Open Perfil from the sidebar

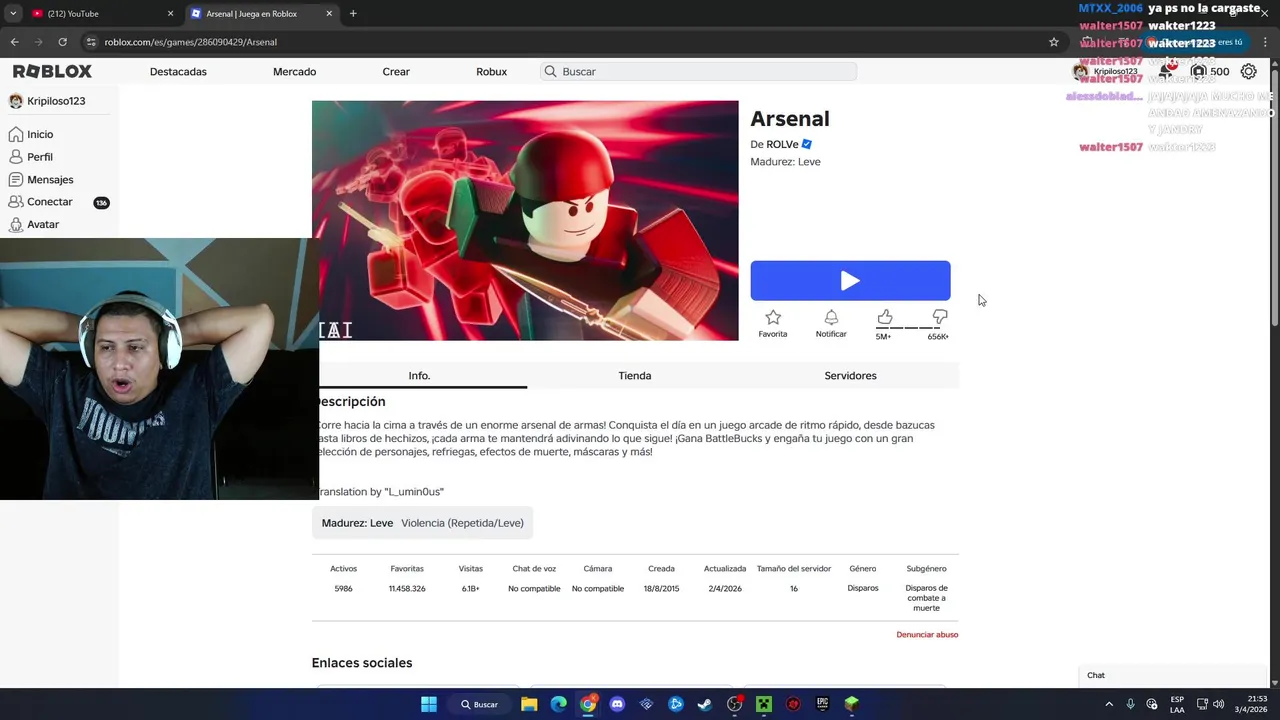coord(40,157)
